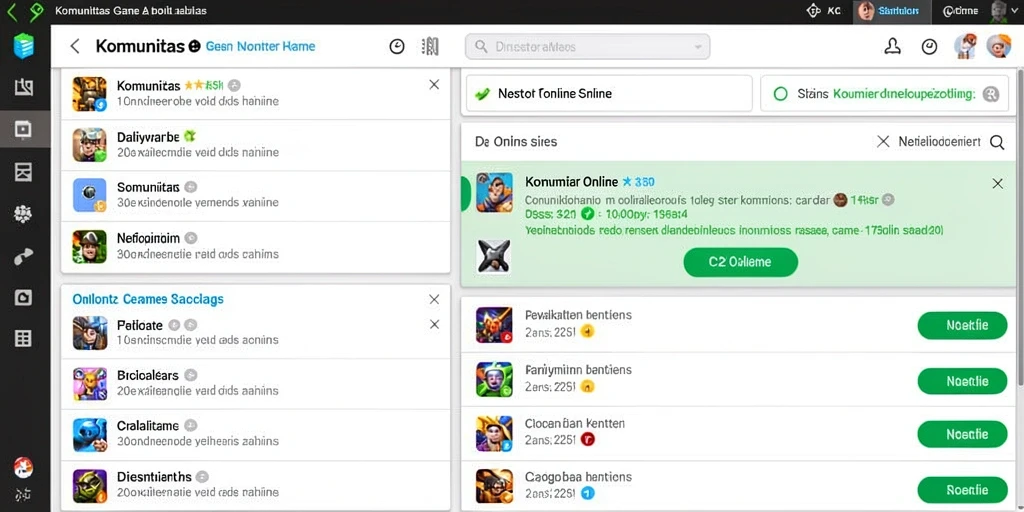Select the highlighted screen icon in sidebar
1024x512 pixels.
coord(24,129)
